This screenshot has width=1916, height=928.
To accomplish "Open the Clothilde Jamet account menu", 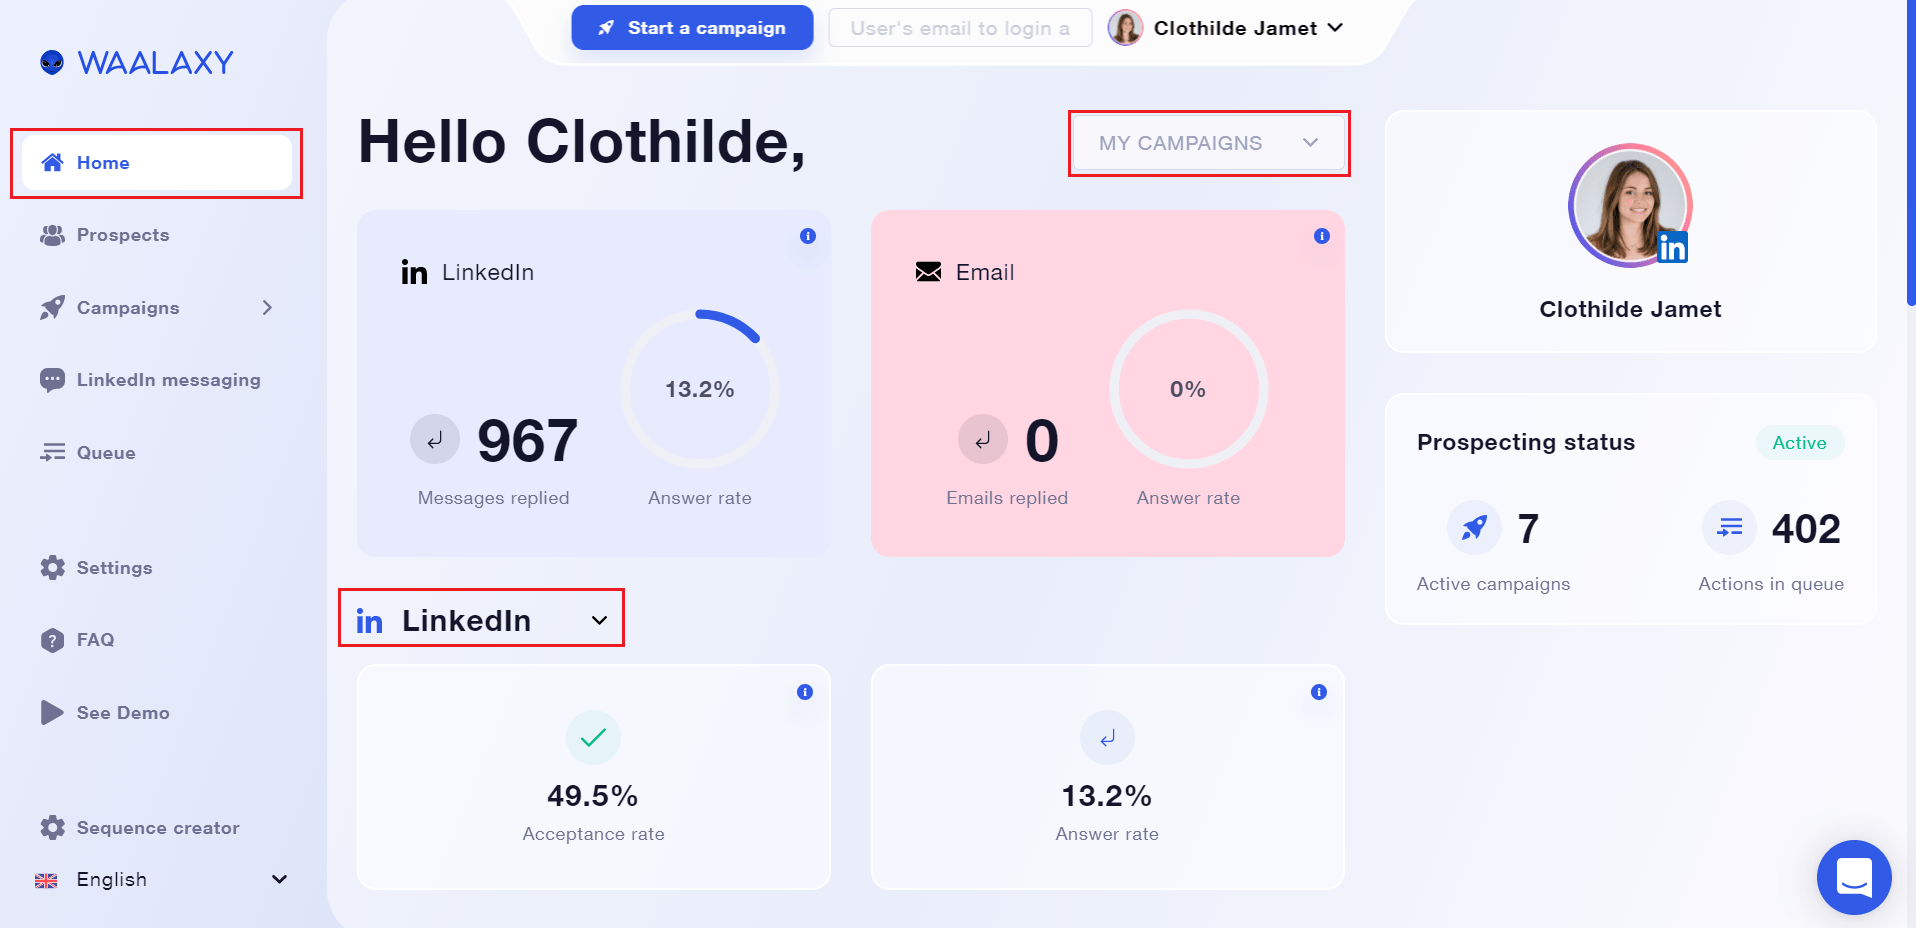I will tap(1226, 28).
